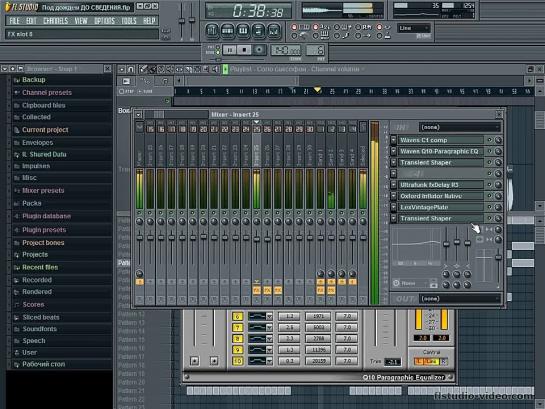545x409 pixels.
Task: Open the HELP menu
Action: click(149, 21)
